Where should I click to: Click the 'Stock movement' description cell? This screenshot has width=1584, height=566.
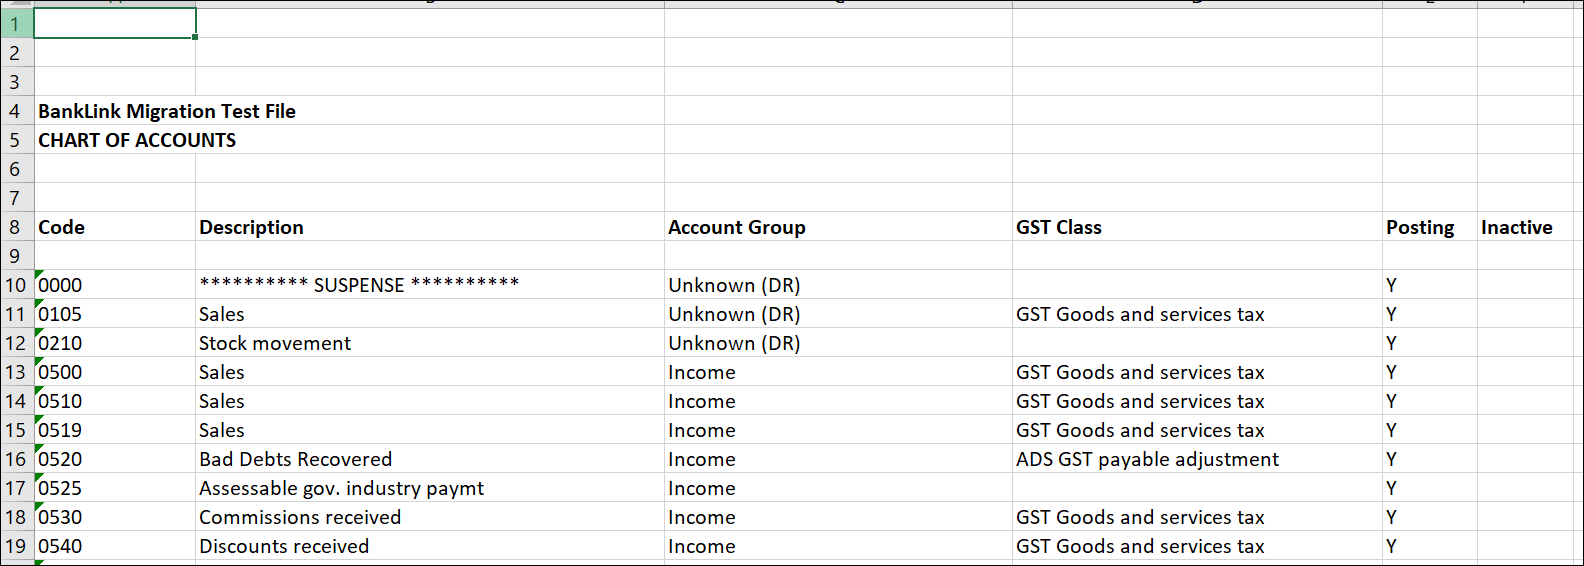(275, 343)
